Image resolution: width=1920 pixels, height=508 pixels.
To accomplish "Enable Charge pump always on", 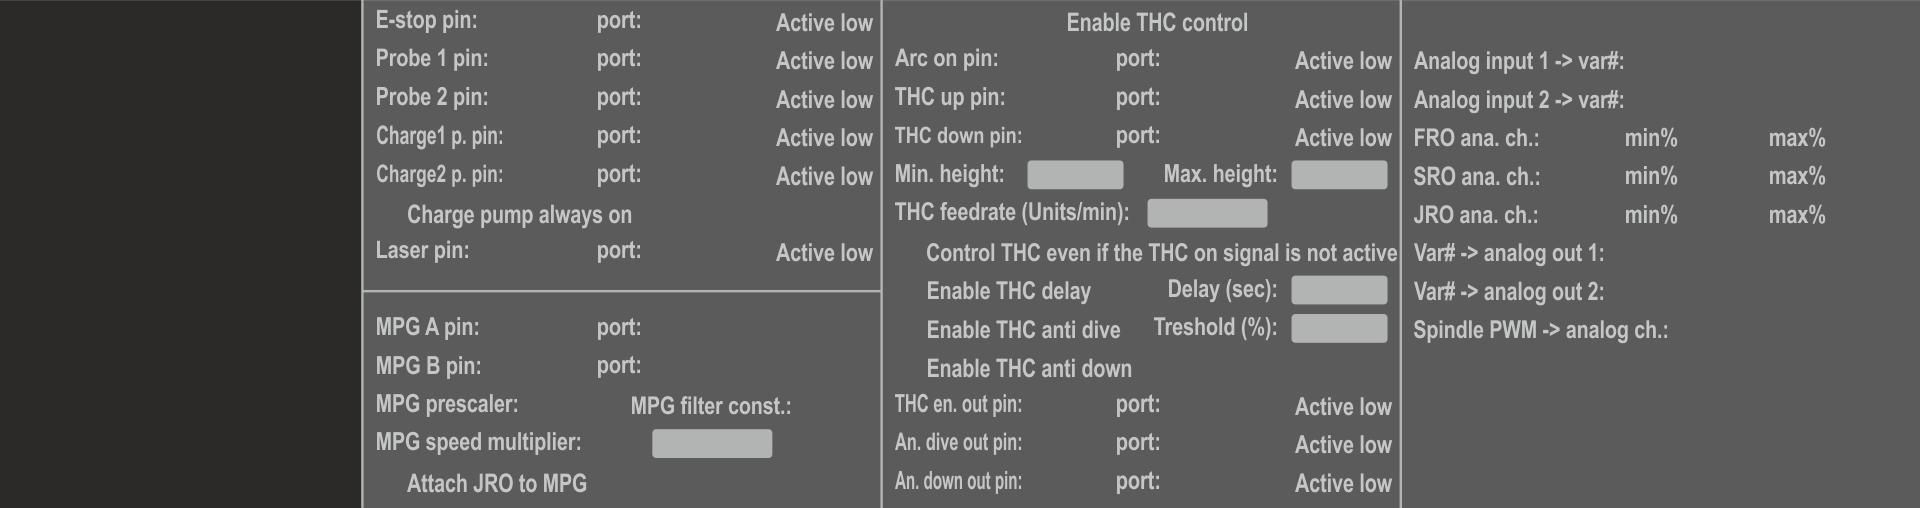I will (518, 215).
